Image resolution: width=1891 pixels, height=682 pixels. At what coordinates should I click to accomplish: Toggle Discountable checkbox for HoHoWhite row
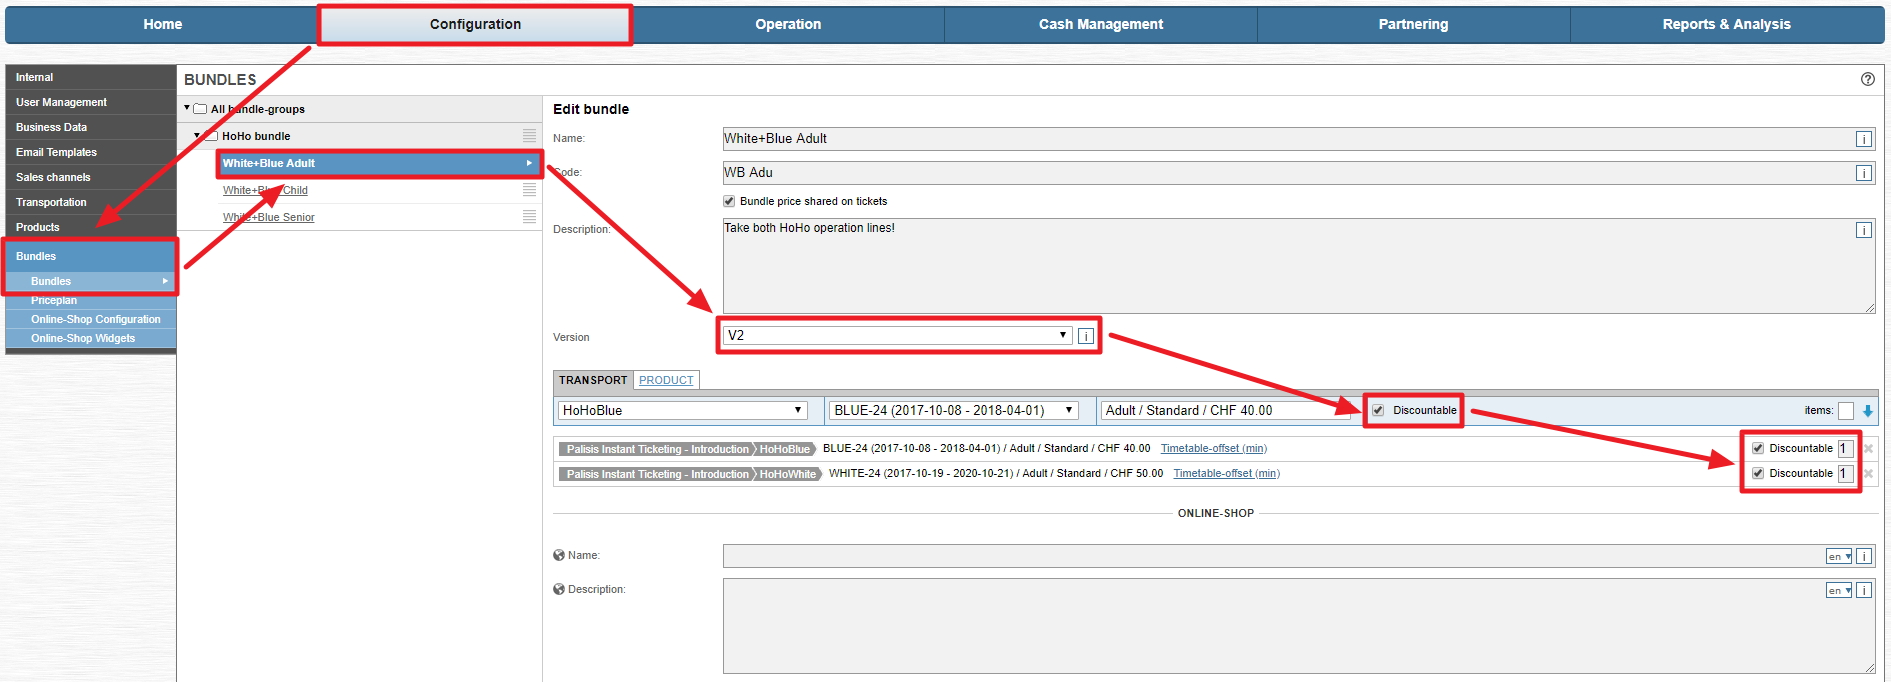(1758, 473)
